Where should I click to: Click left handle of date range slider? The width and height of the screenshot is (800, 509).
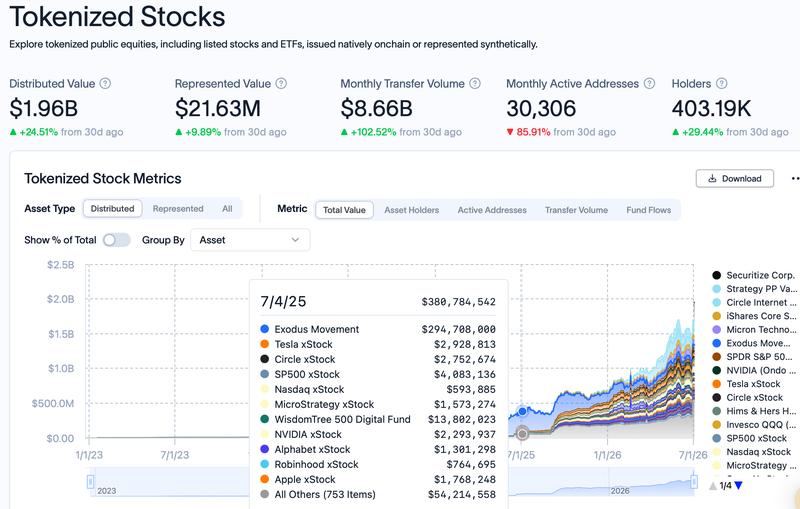pyautogui.click(x=91, y=481)
